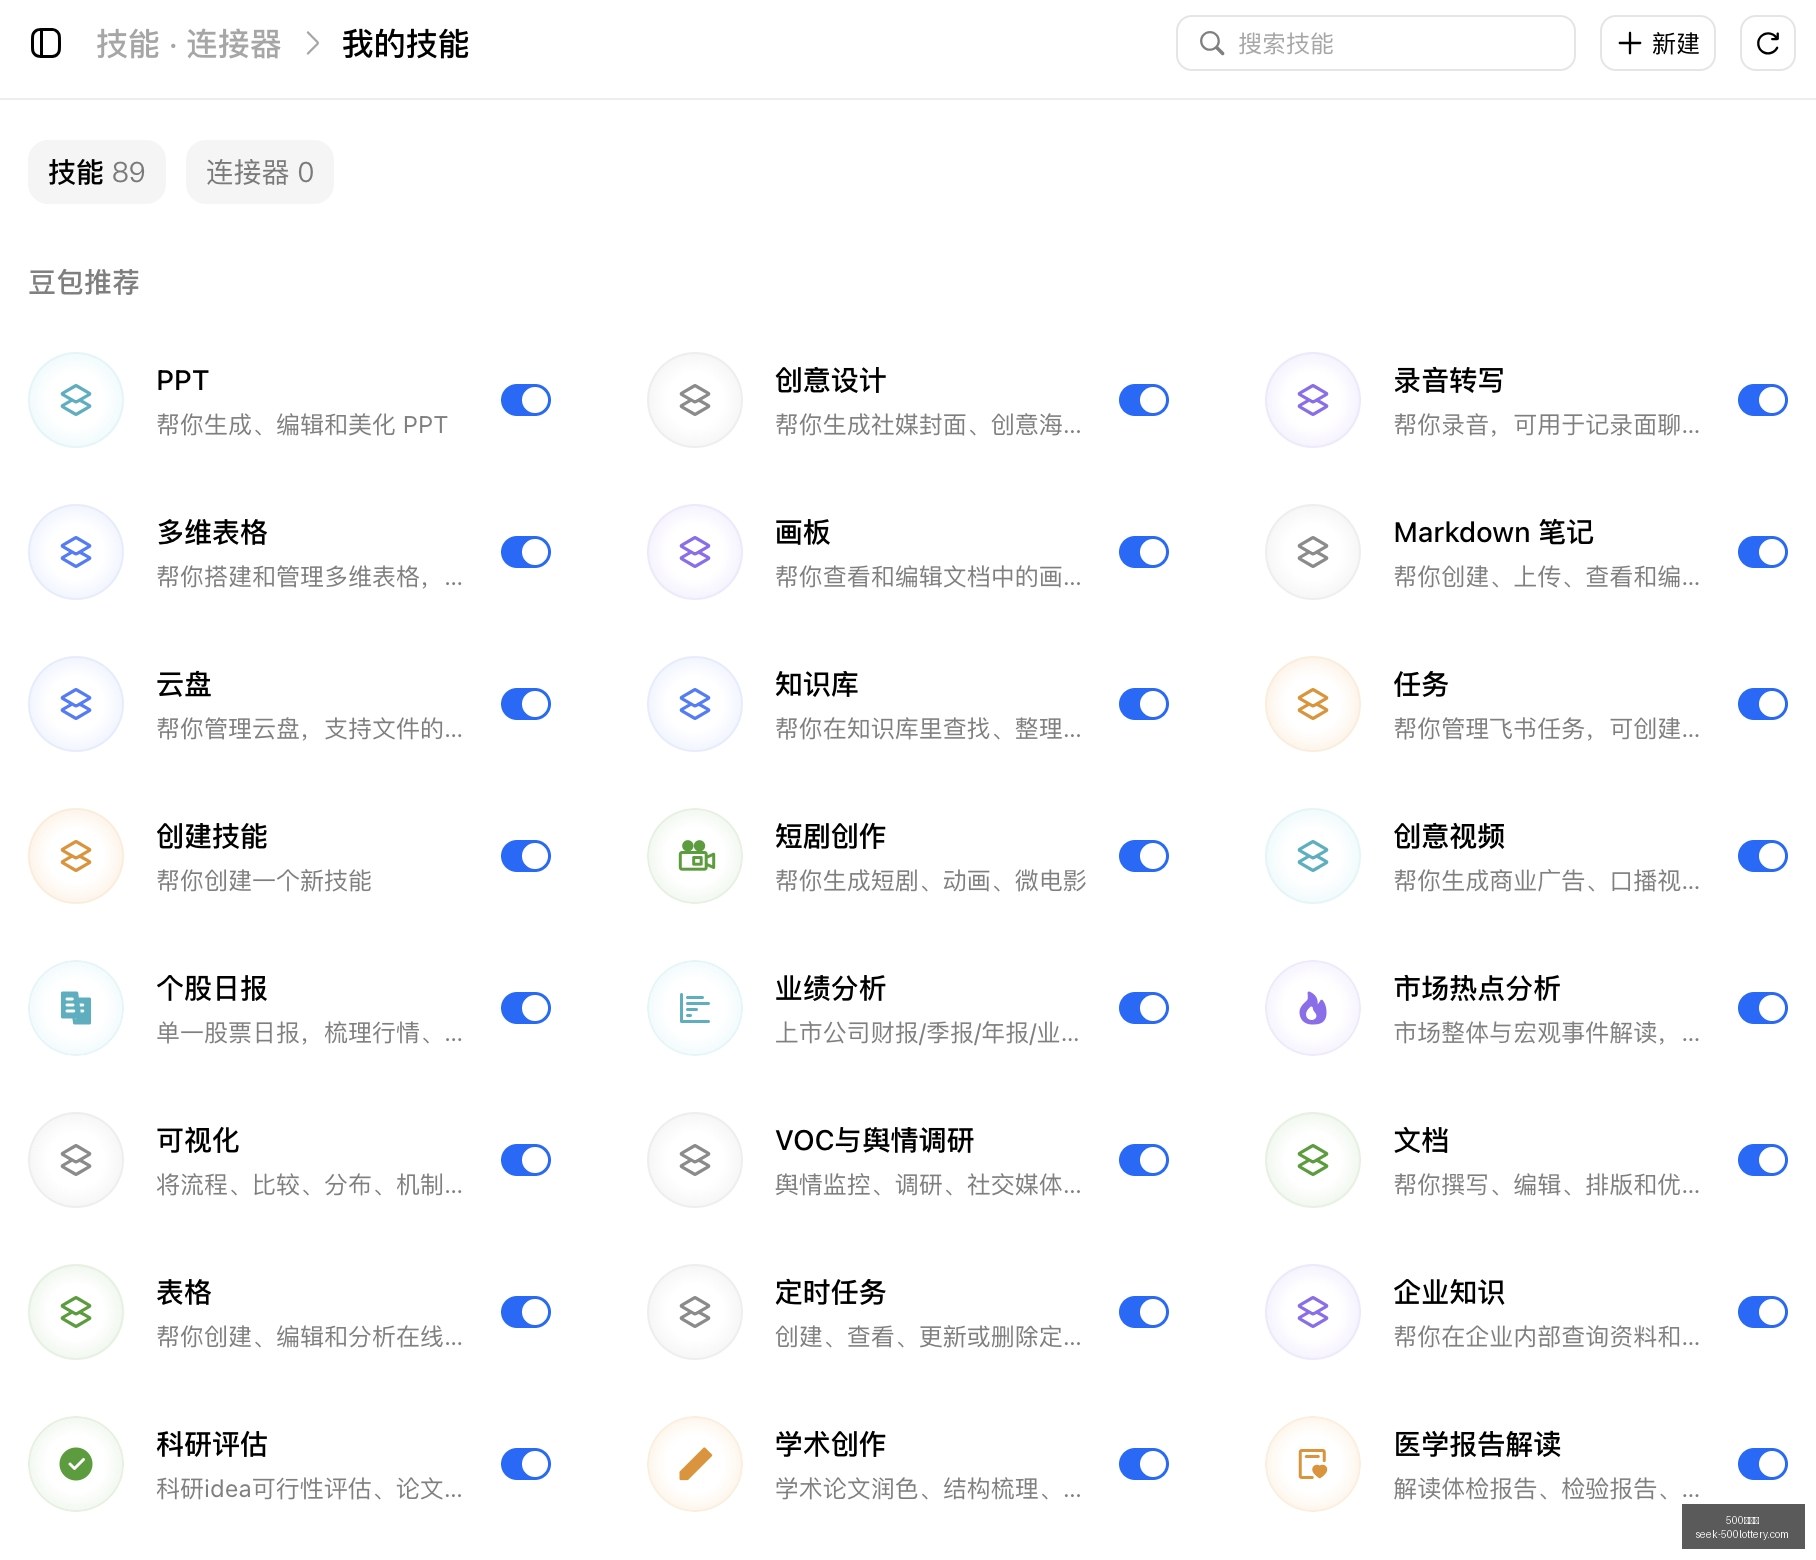
Task: Click the 新建 button
Action: (1658, 43)
